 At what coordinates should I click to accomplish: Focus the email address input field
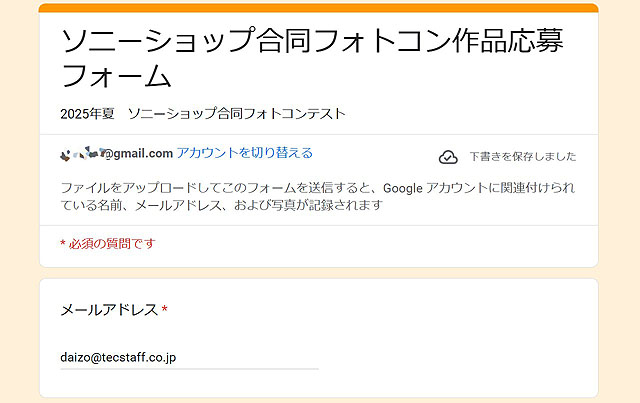(189, 356)
